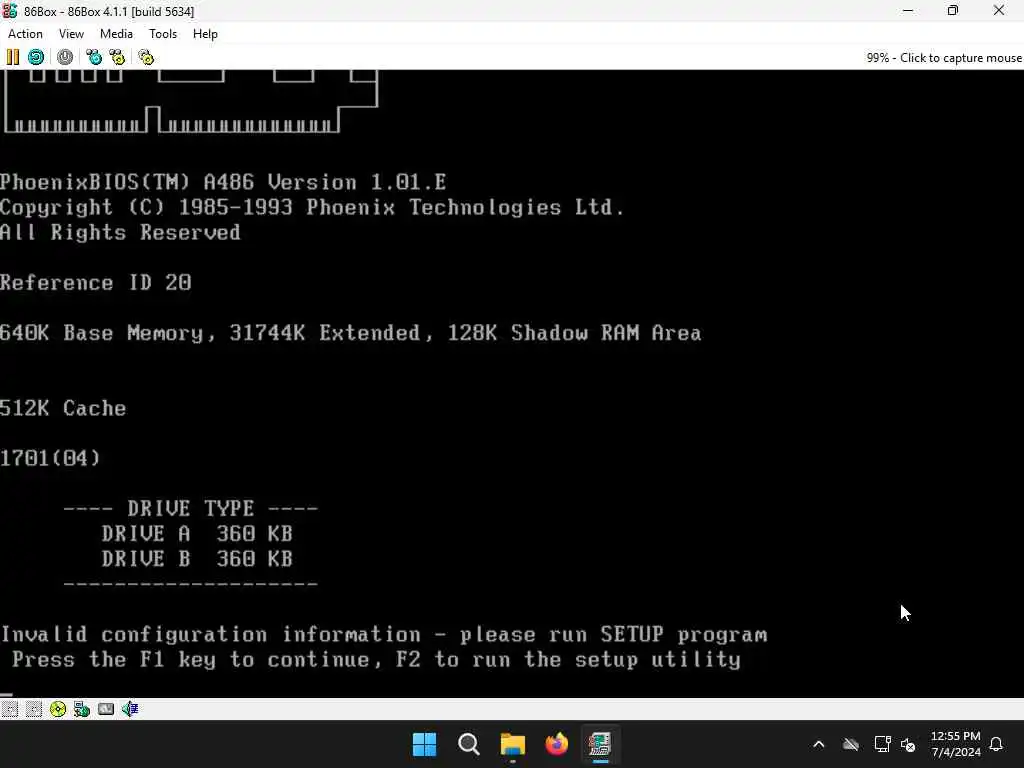Click the '1701(04)' error code text

coord(50,458)
